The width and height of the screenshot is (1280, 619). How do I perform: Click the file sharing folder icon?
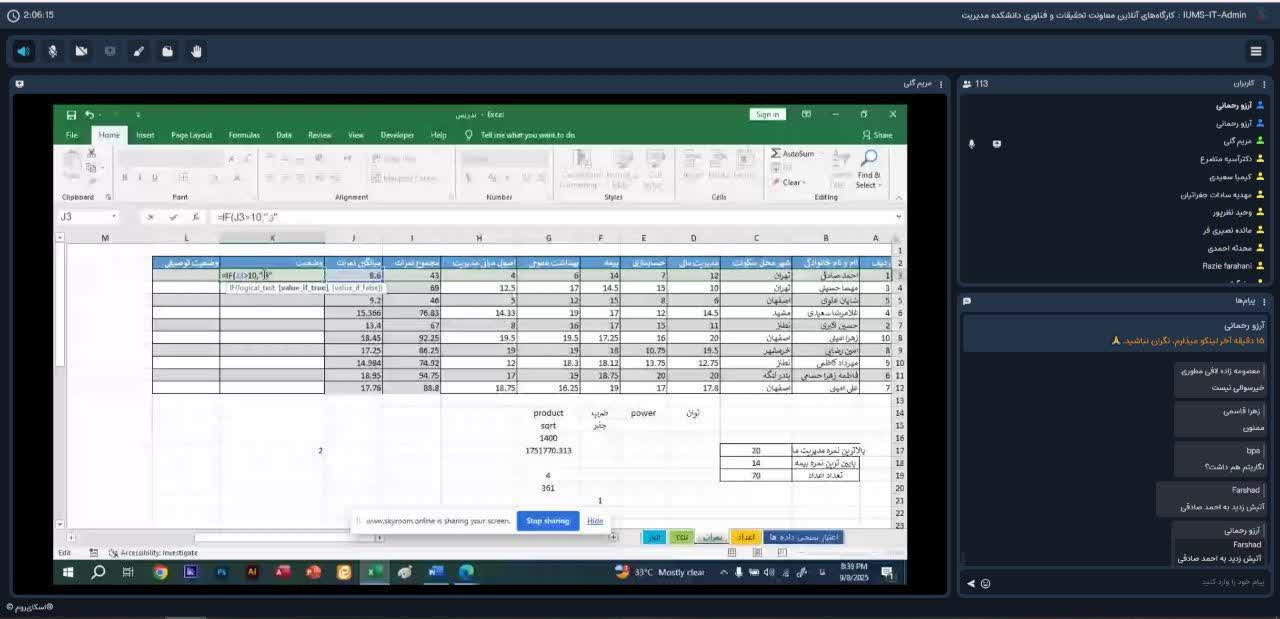pos(168,51)
